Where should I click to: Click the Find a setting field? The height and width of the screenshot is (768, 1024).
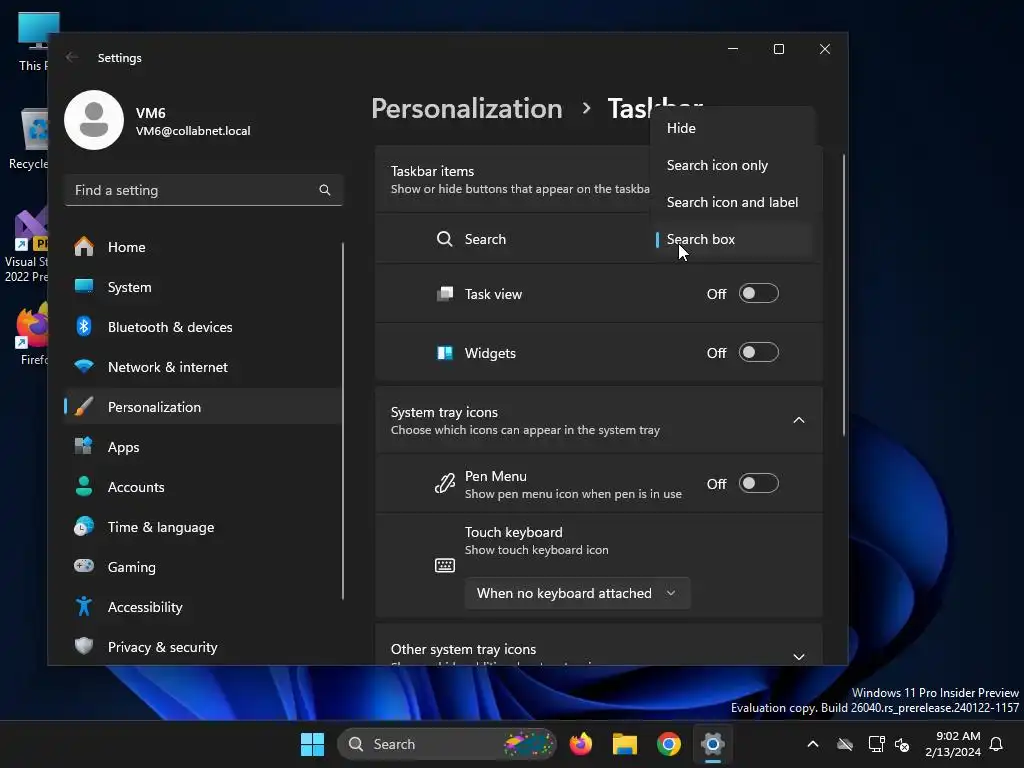coord(204,190)
